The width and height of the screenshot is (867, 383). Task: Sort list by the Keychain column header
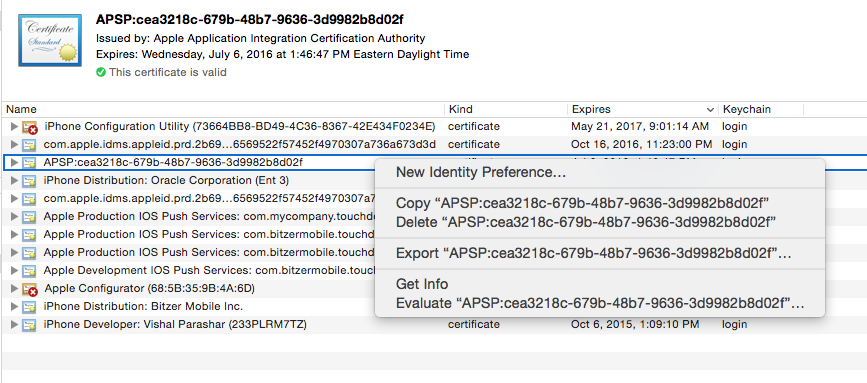(761, 109)
